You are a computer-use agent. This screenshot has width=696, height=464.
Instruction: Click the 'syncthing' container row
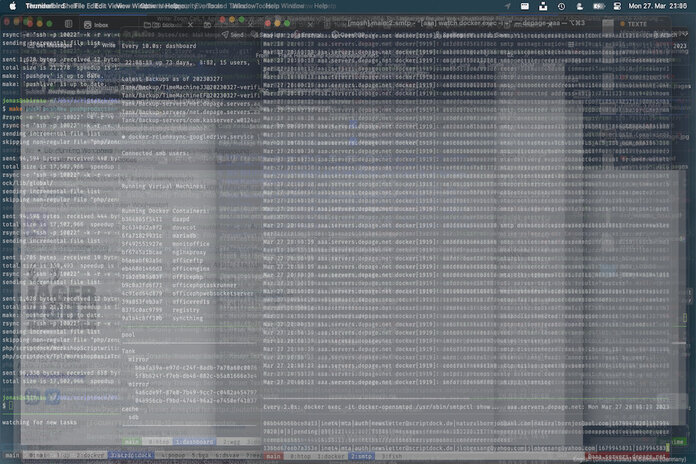(x=162, y=318)
